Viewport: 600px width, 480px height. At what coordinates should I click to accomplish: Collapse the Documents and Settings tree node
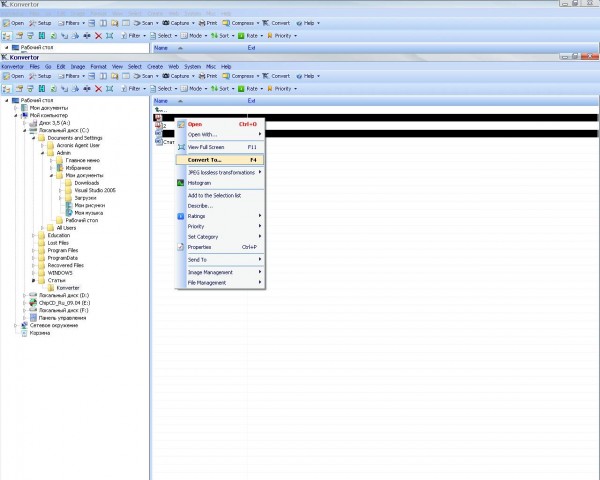coord(34,138)
